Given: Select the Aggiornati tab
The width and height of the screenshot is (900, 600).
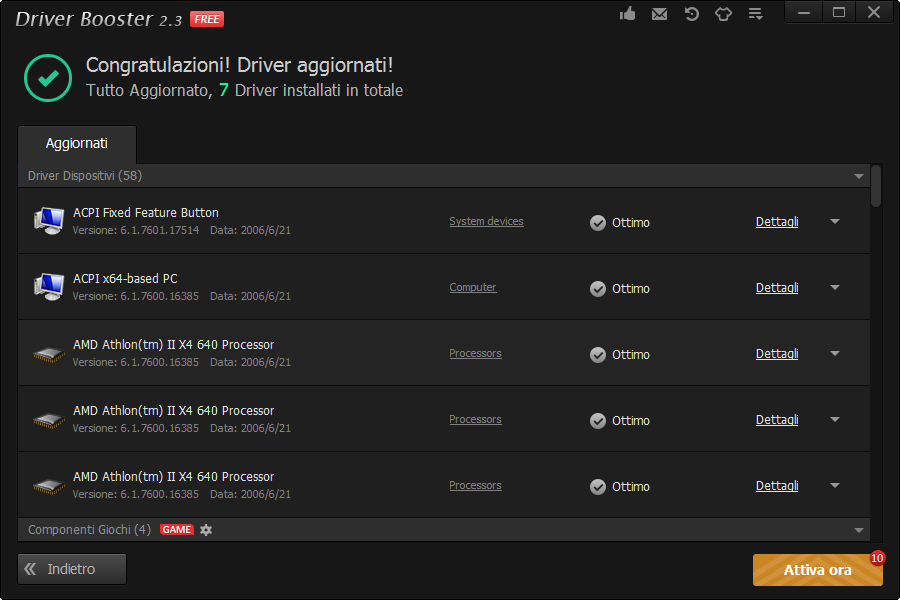Looking at the screenshot, I should tap(77, 144).
